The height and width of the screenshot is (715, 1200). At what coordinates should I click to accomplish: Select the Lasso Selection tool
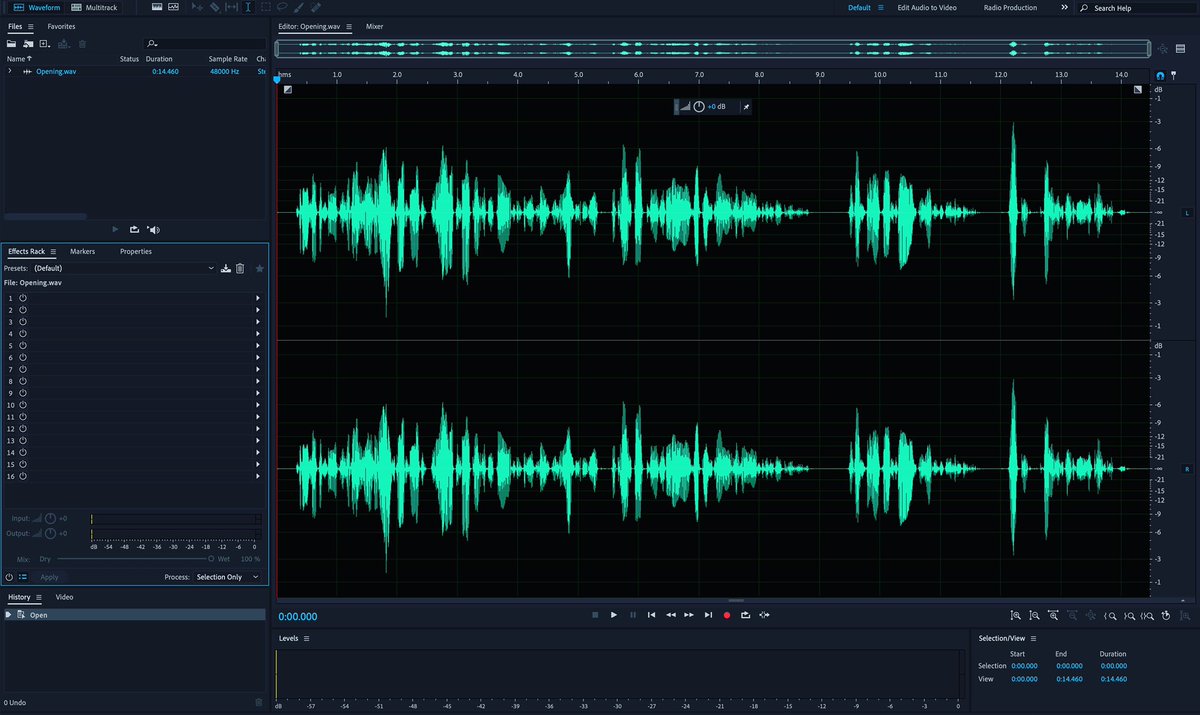pos(281,6)
